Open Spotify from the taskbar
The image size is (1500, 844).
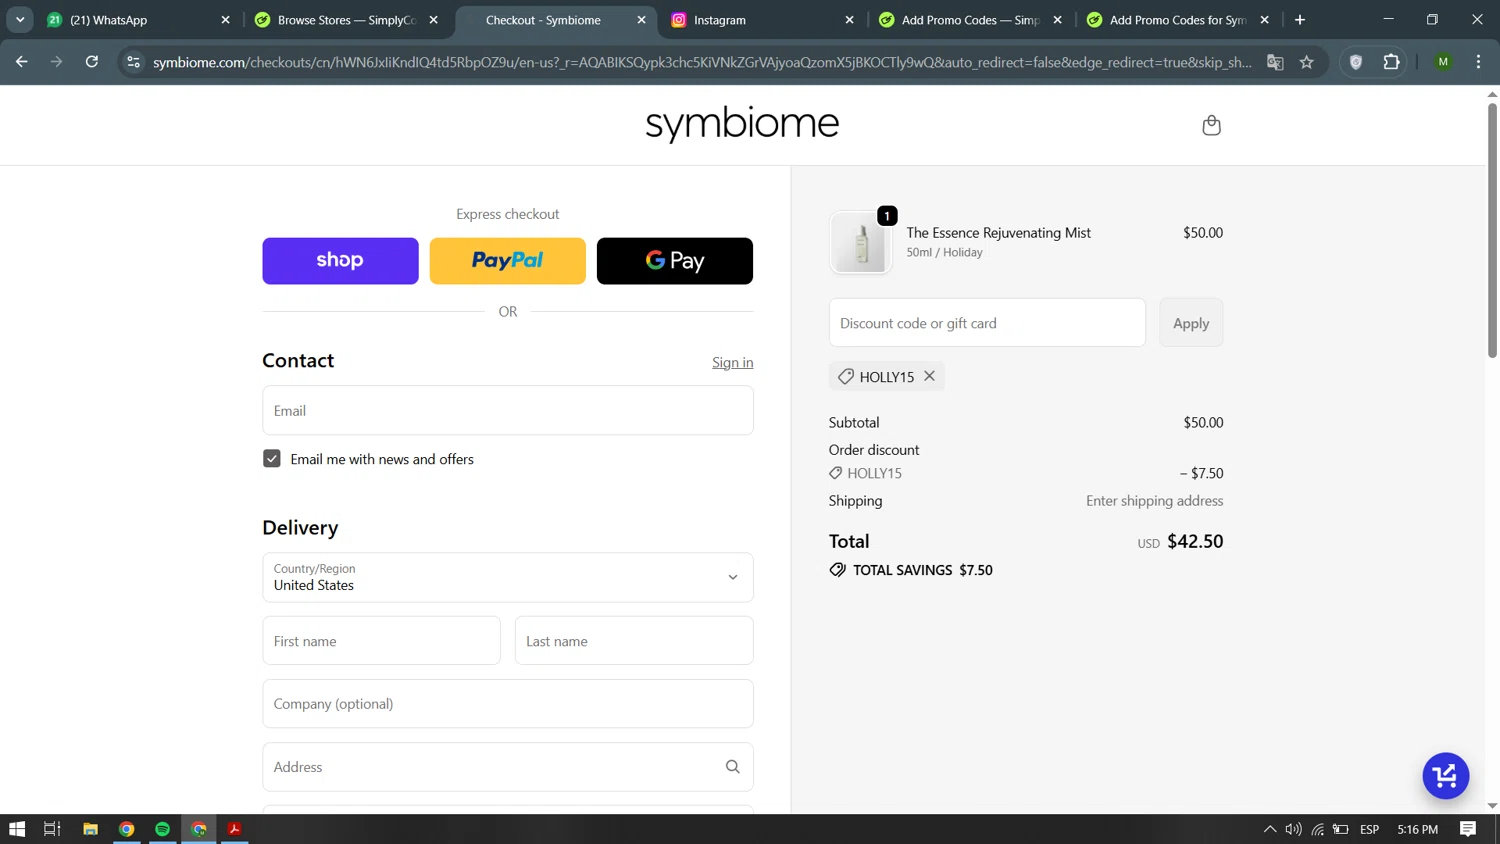pyautogui.click(x=162, y=829)
